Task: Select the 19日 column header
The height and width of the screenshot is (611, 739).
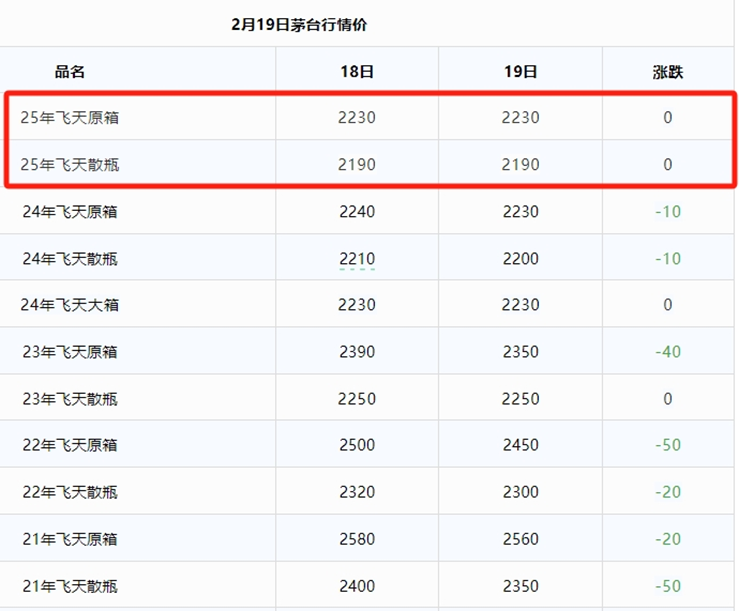Action: [520, 72]
